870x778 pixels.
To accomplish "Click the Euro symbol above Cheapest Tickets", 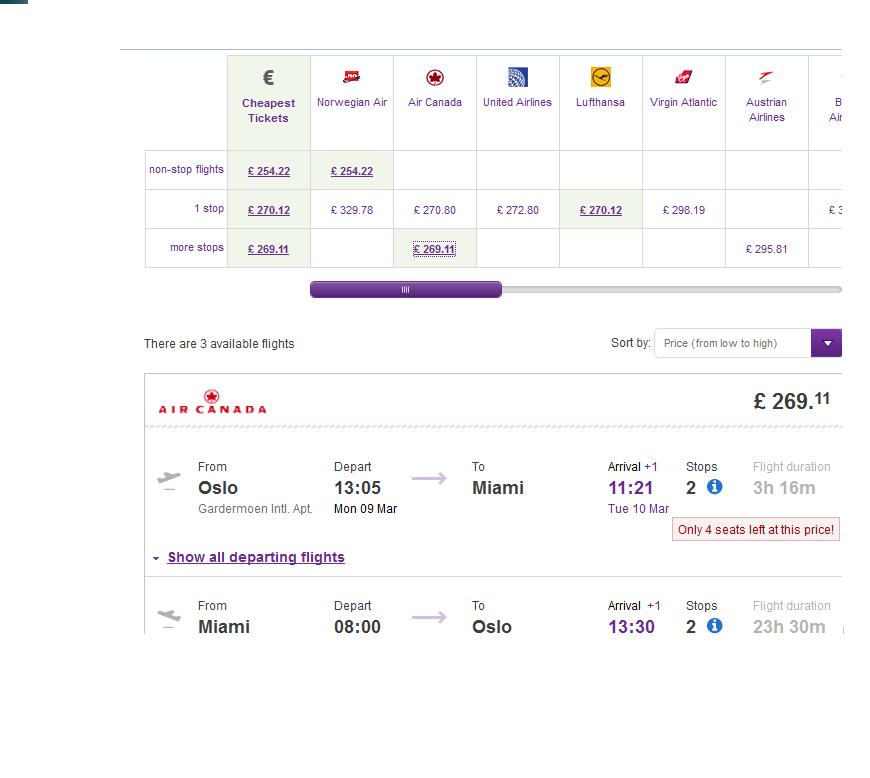I will click(x=269, y=77).
